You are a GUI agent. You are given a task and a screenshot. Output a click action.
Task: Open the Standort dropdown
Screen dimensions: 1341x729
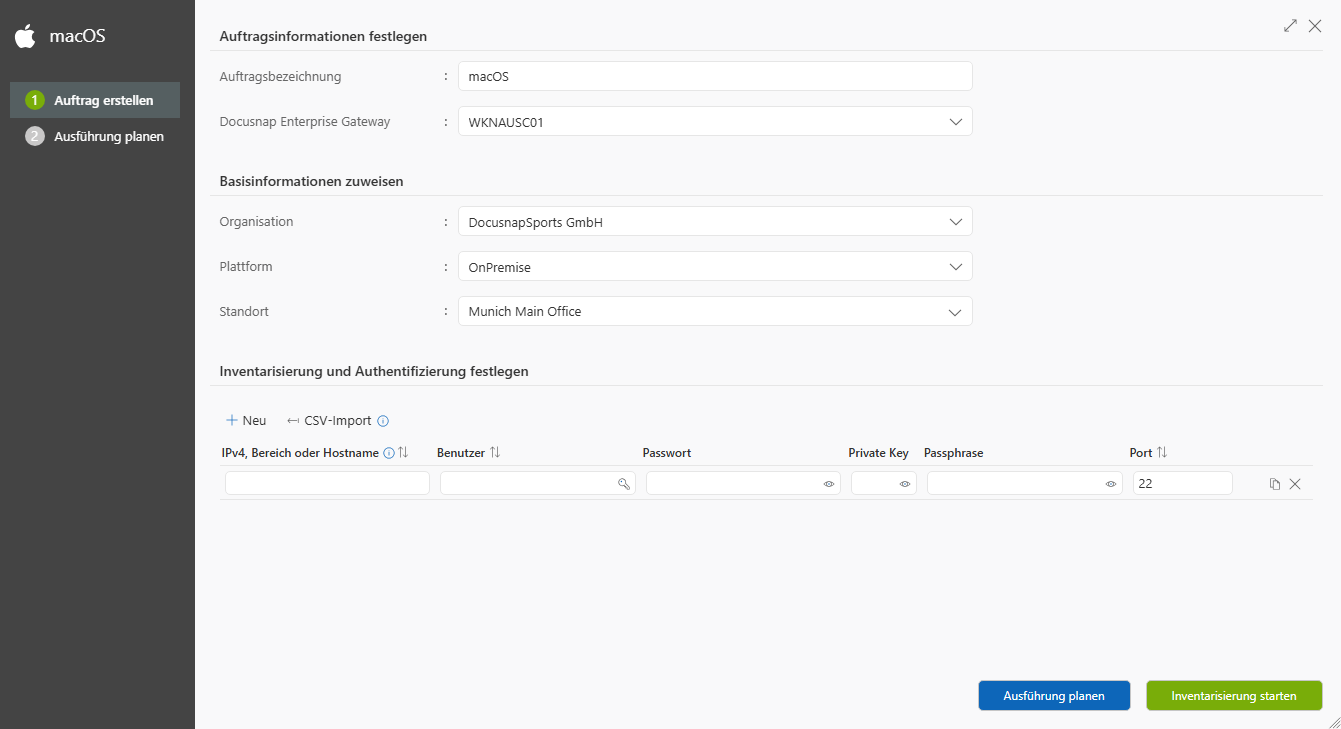715,311
